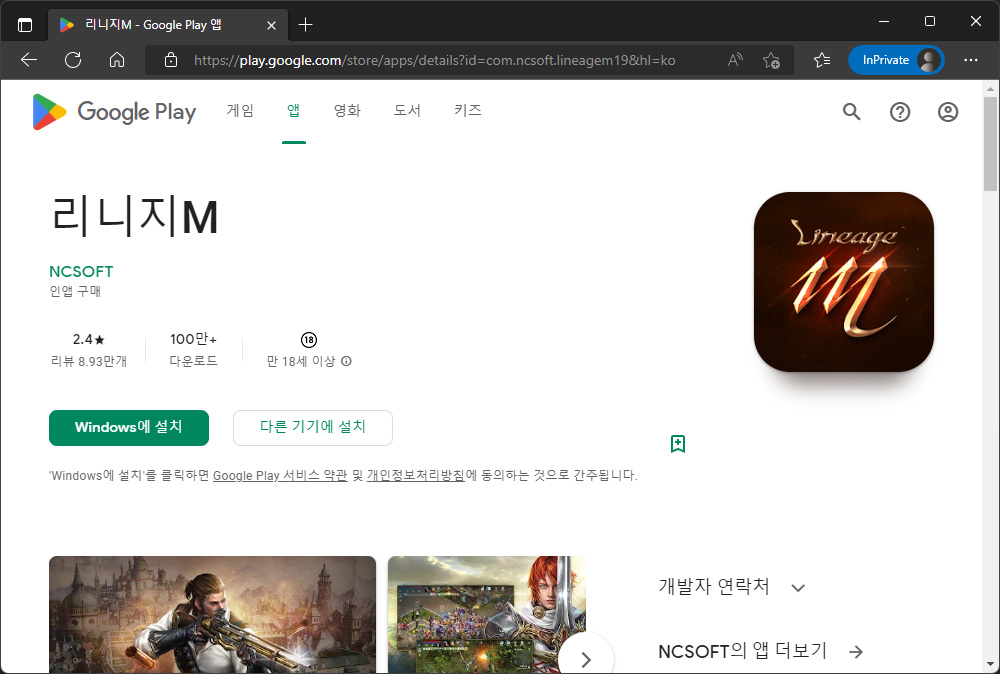
Task: Click scrollbar up arrow
Action: coord(990,89)
